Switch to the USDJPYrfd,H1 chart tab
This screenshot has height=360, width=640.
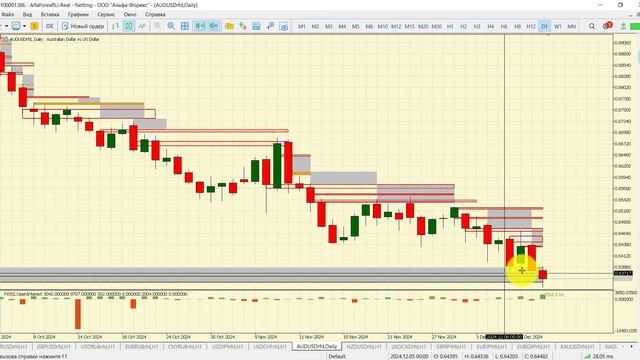click(227, 347)
